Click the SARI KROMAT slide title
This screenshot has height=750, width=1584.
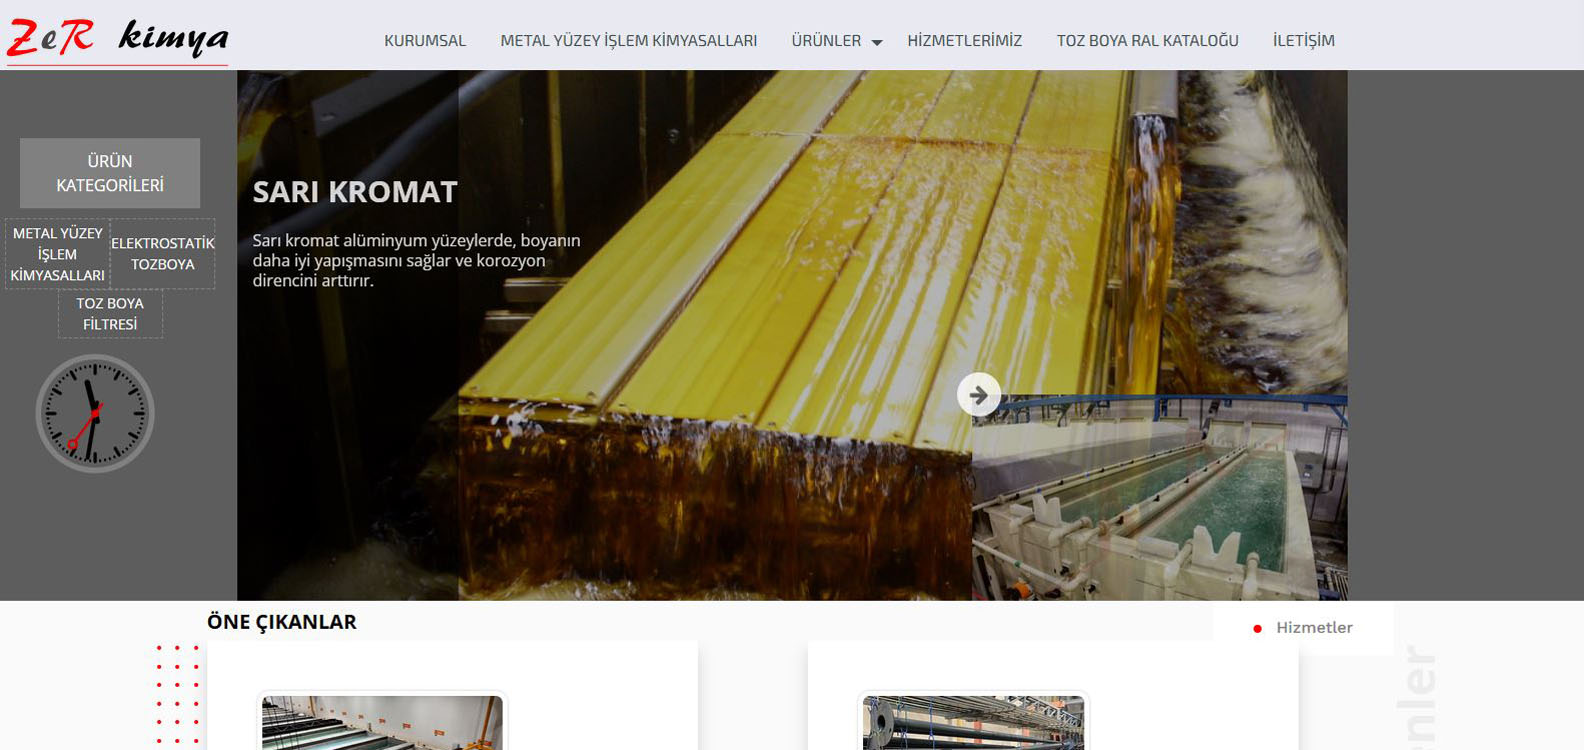coord(355,191)
